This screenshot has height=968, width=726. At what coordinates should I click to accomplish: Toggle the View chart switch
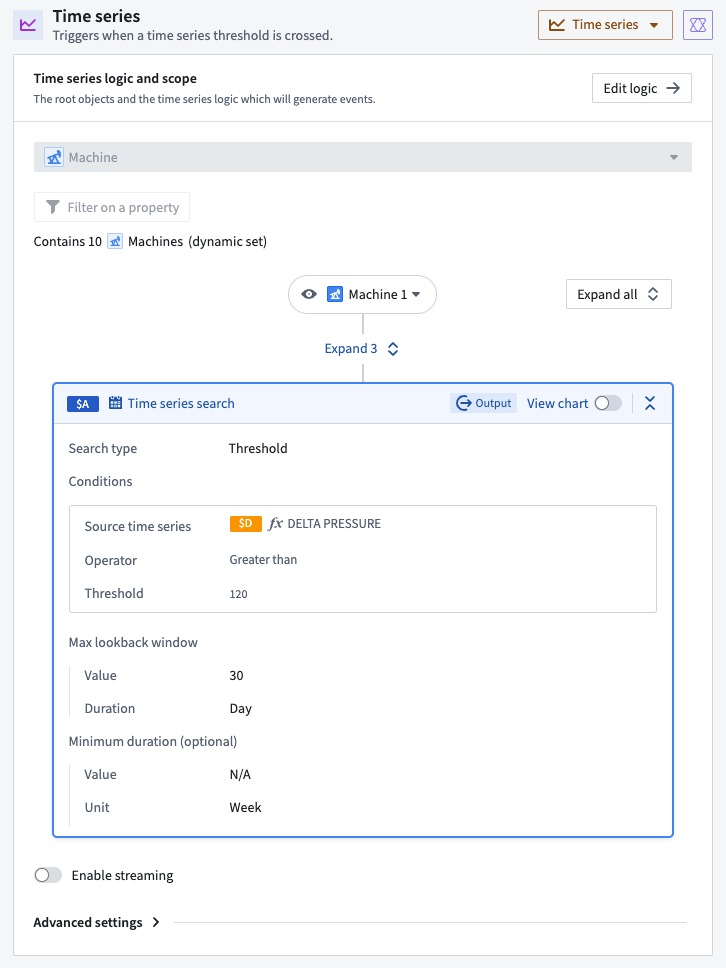pos(608,403)
